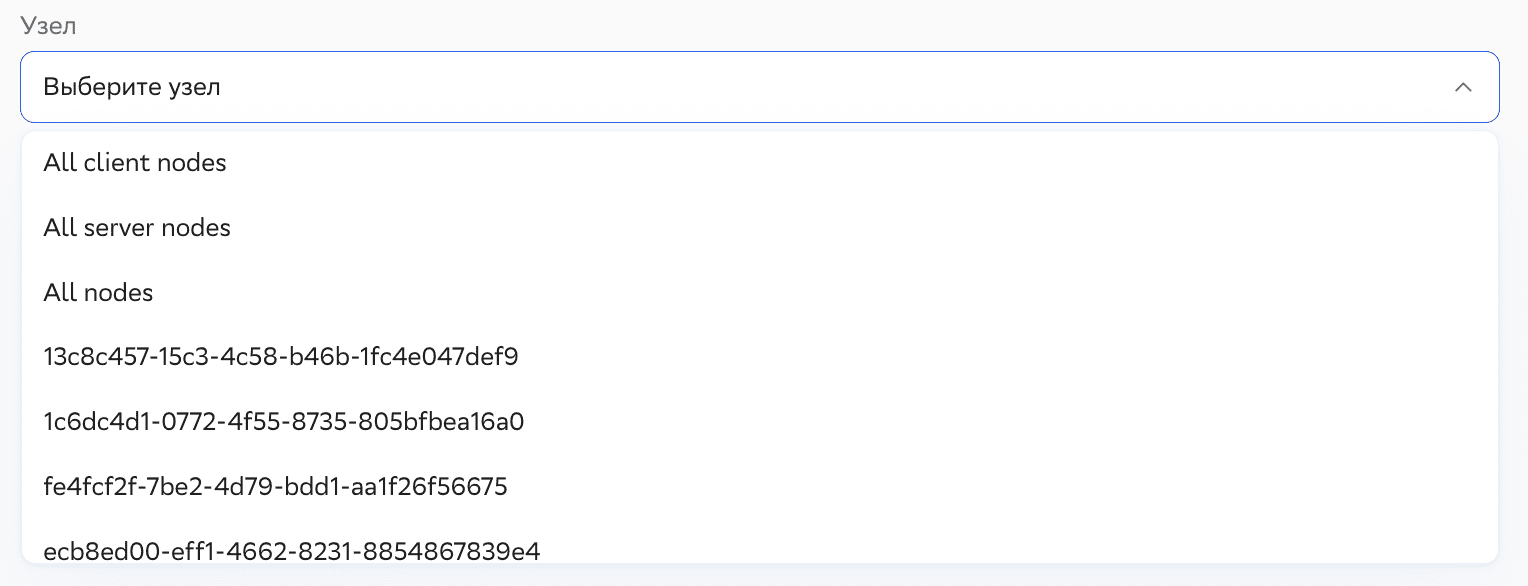The image size is (1528, 586).
Task: Select "All server nodes" from the list
Action: point(136,227)
